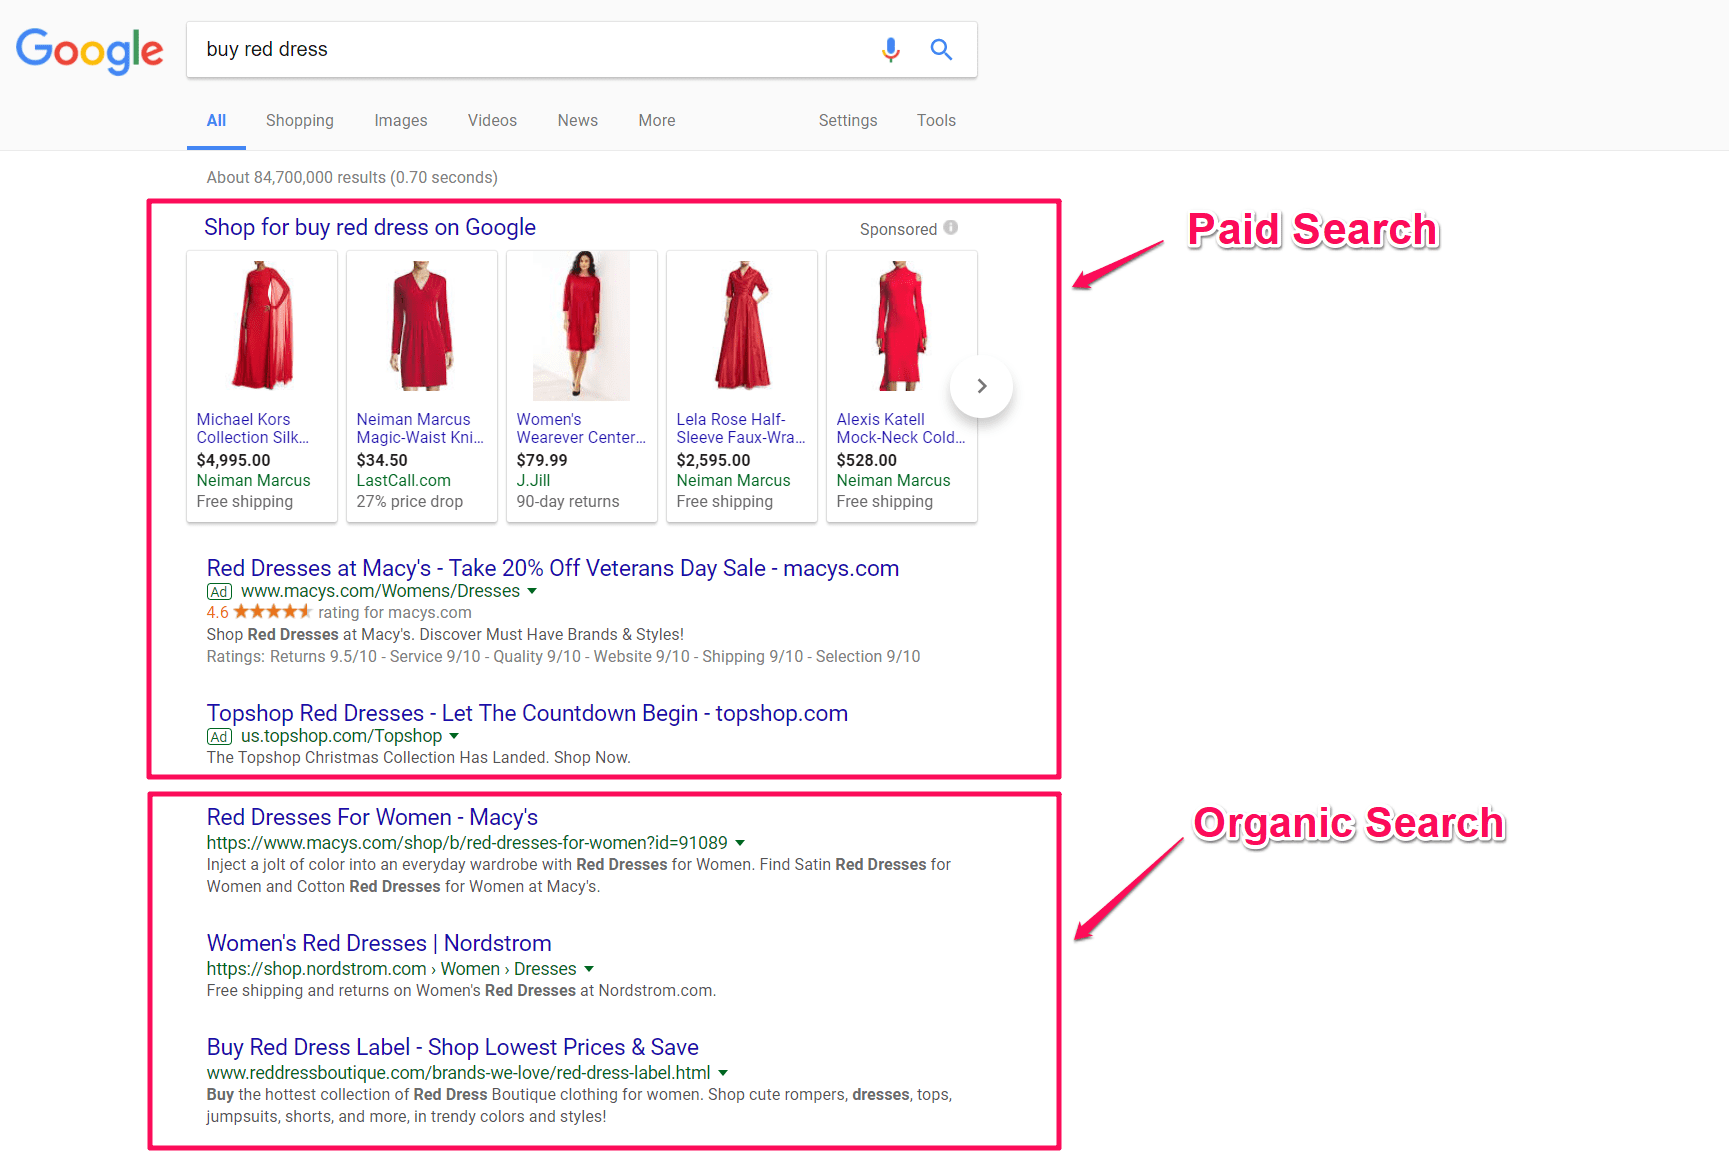This screenshot has width=1729, height=1151.
Task: Open the Red Dresses at Macy's Veterans Day ad
Action: pyautogui.click(x=553, y=569)
